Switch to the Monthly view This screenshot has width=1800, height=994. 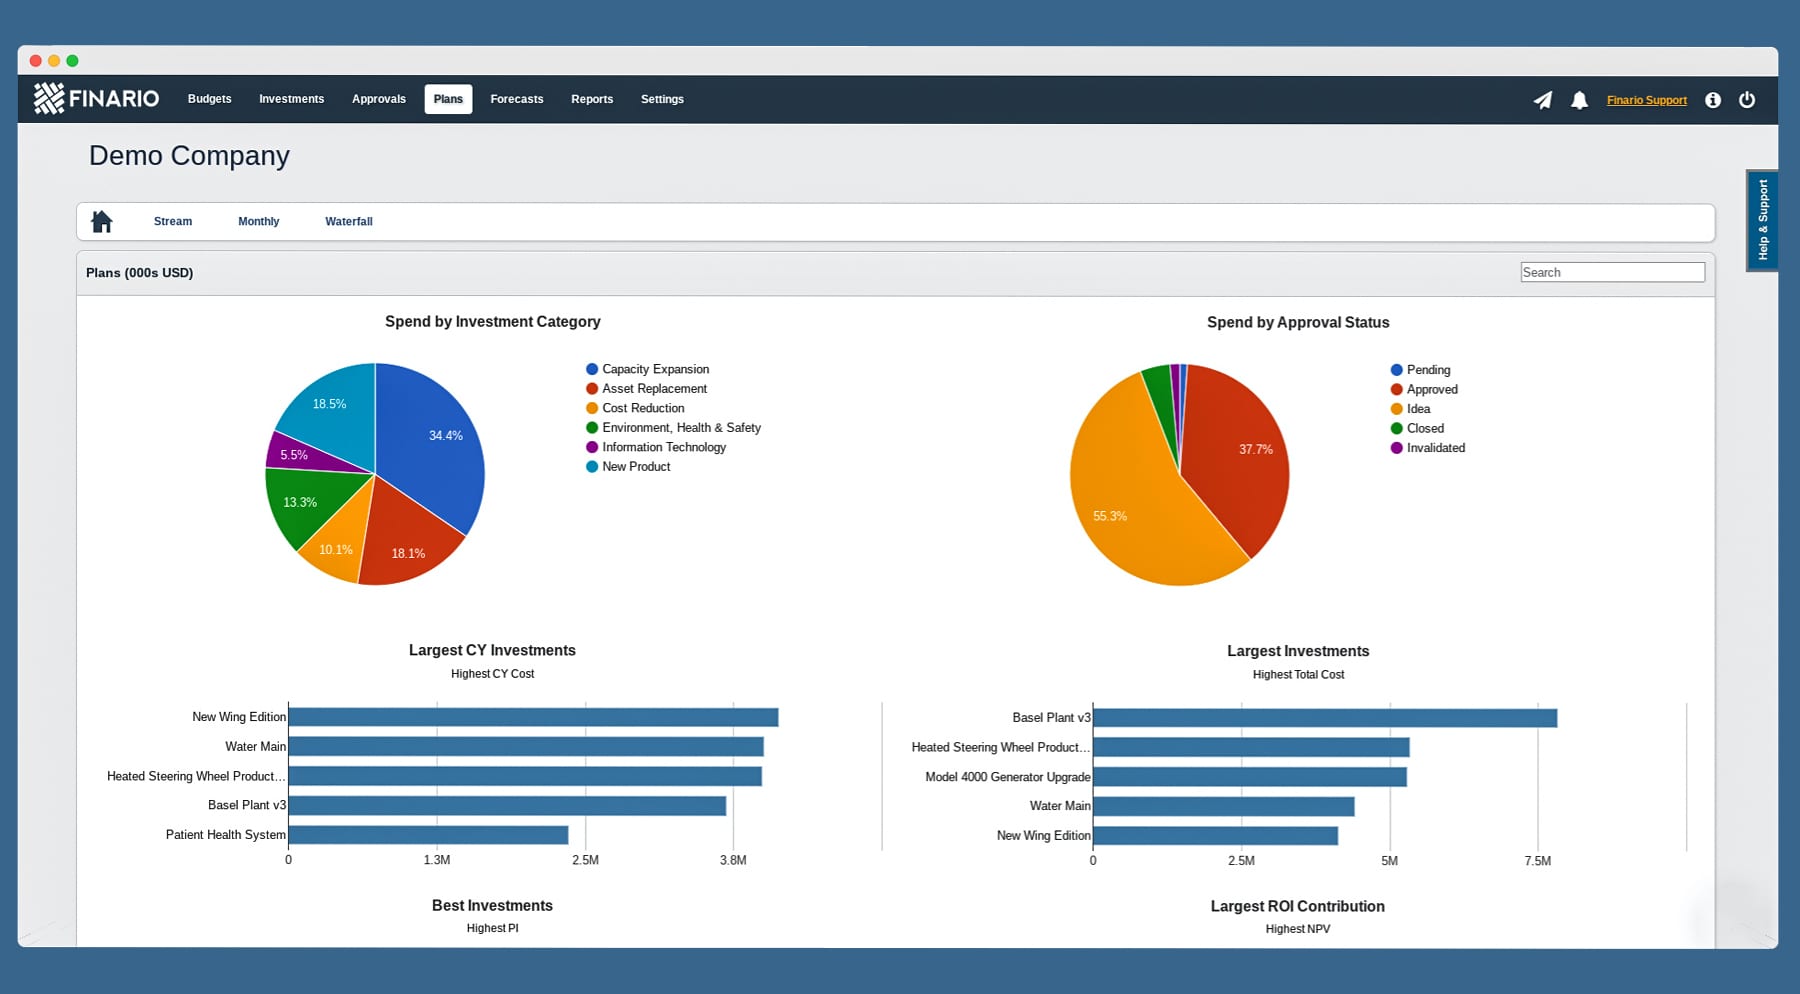click(x=258, y=222)
